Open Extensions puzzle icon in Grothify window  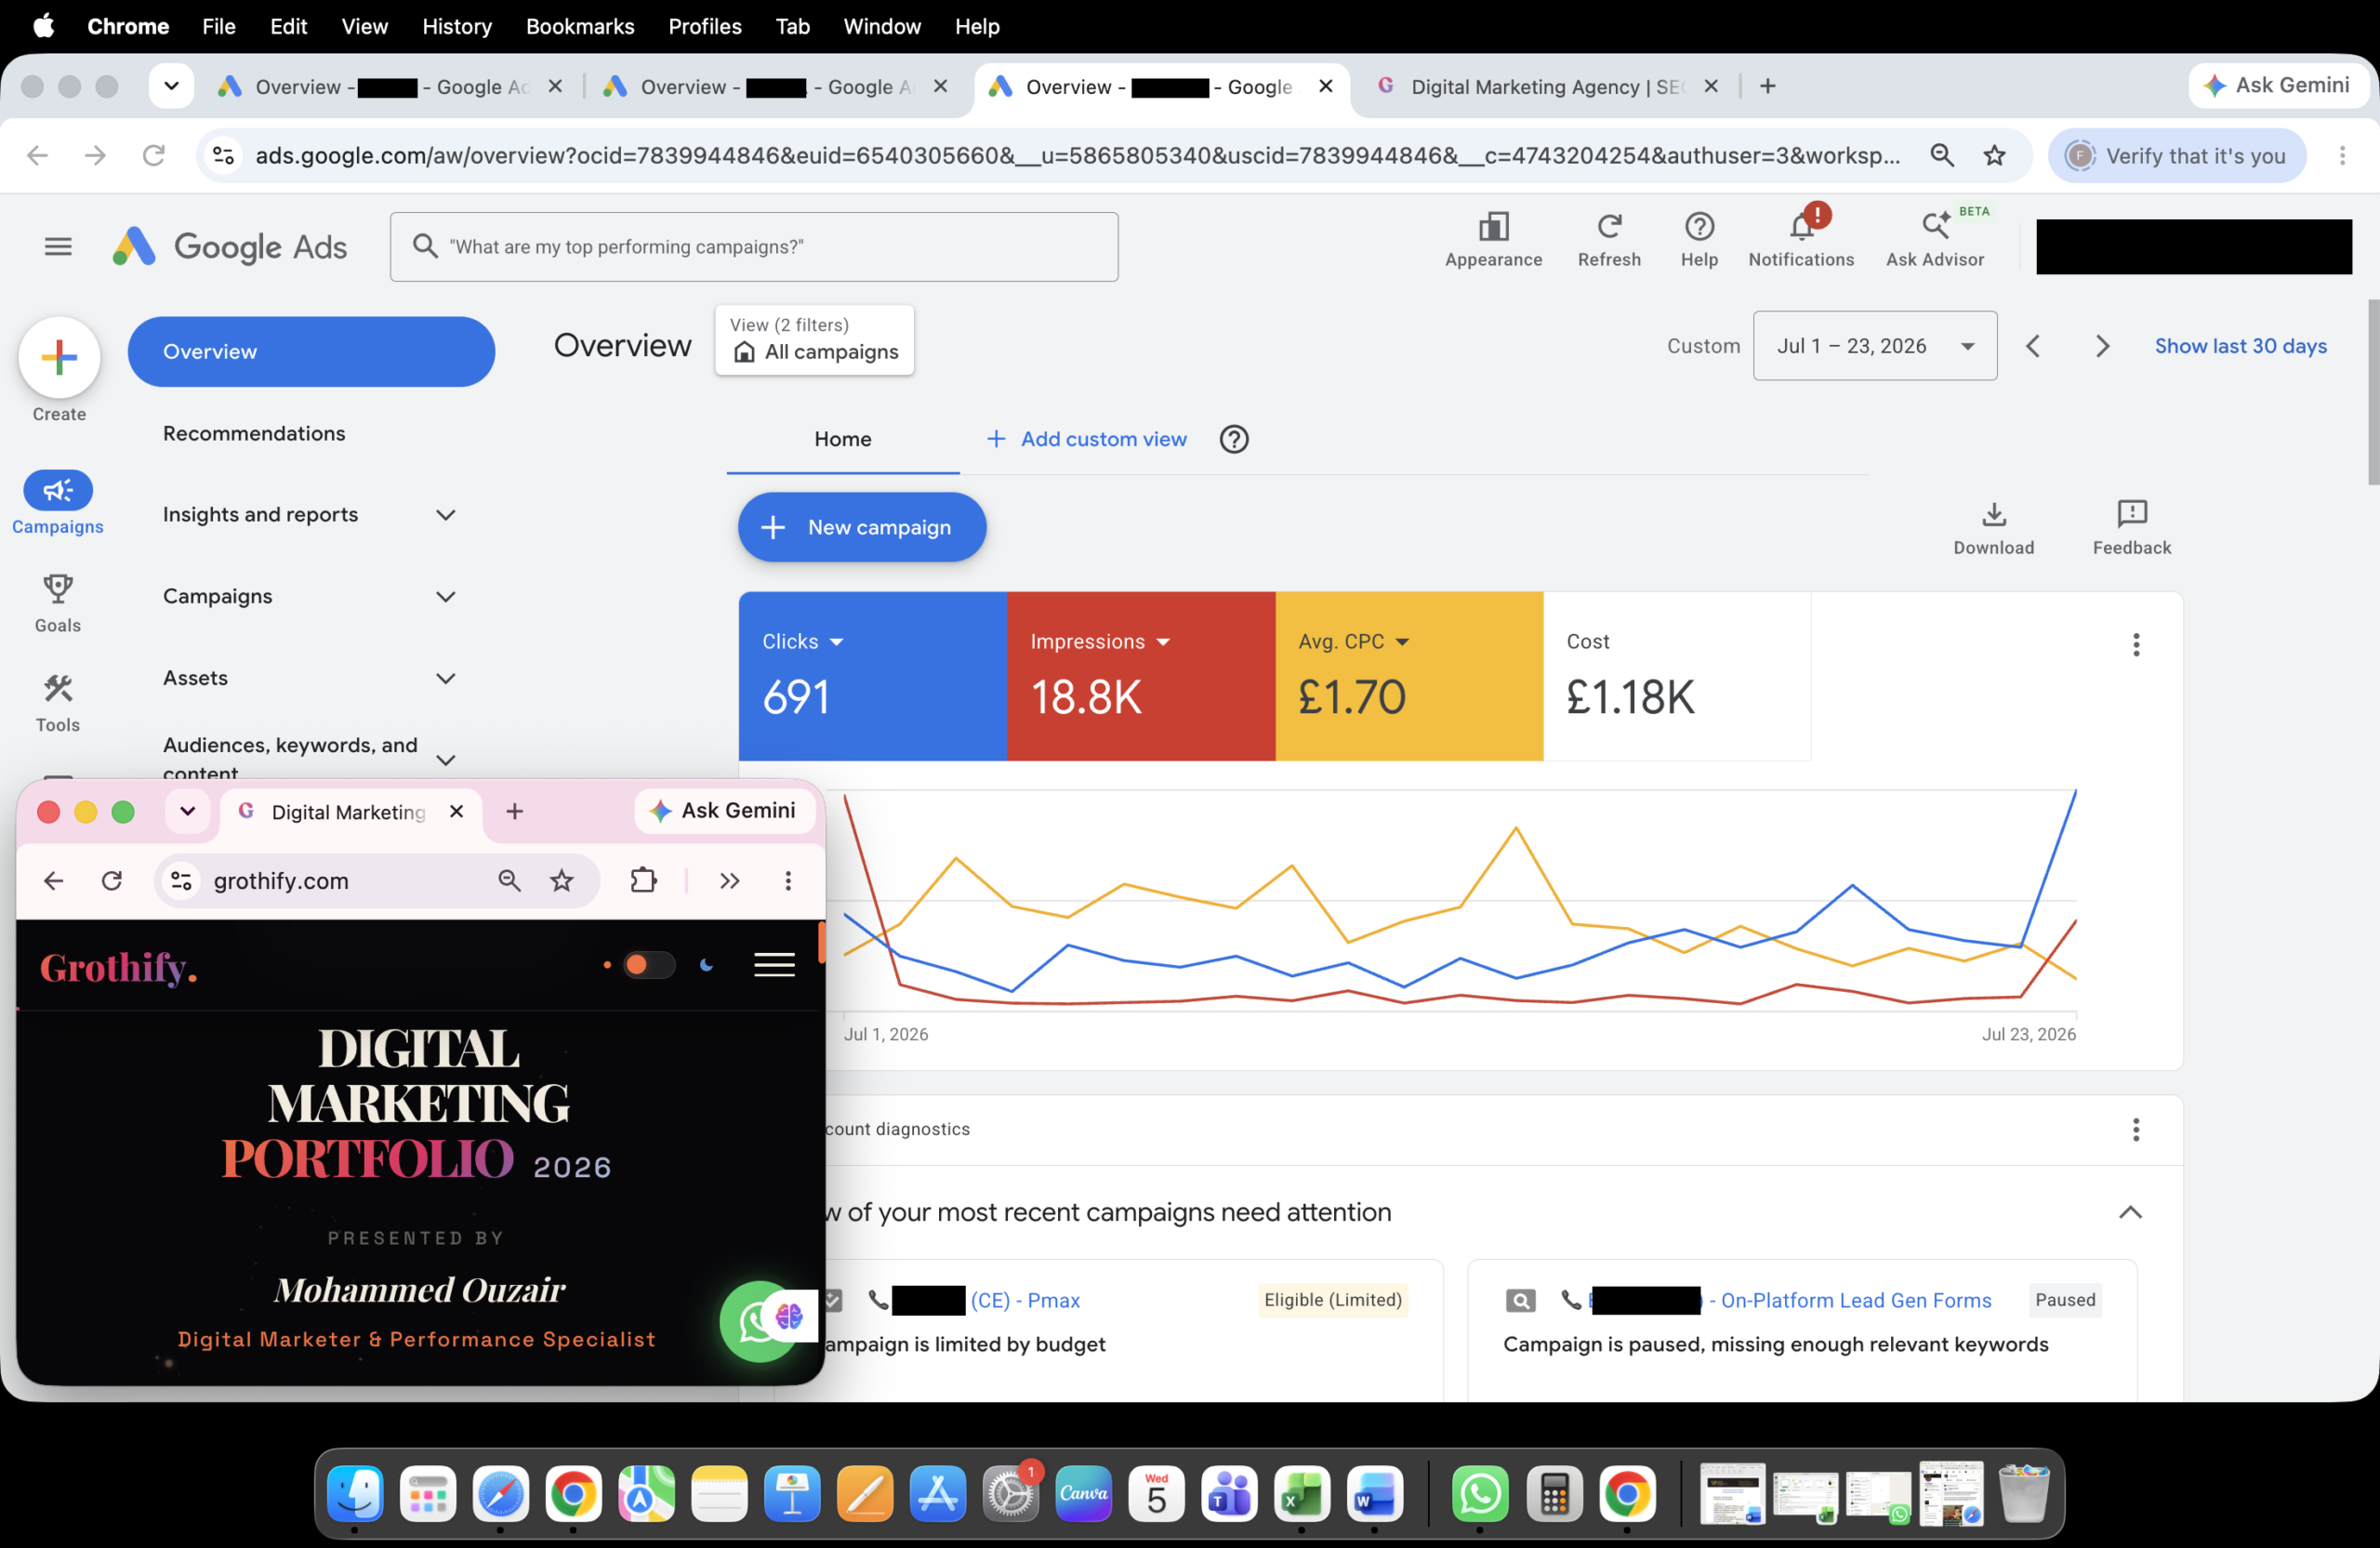[644, 880]
